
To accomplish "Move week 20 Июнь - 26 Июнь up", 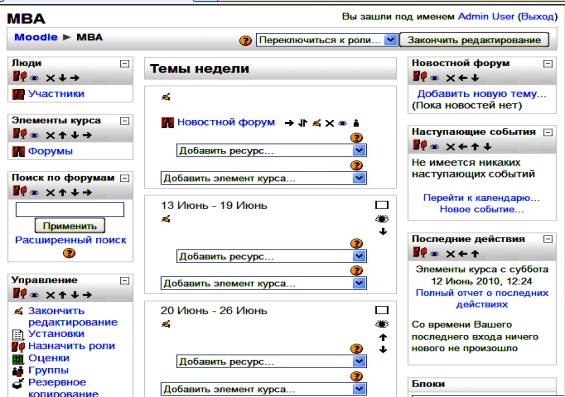I will pyautogui.click(x=383, y=337).
